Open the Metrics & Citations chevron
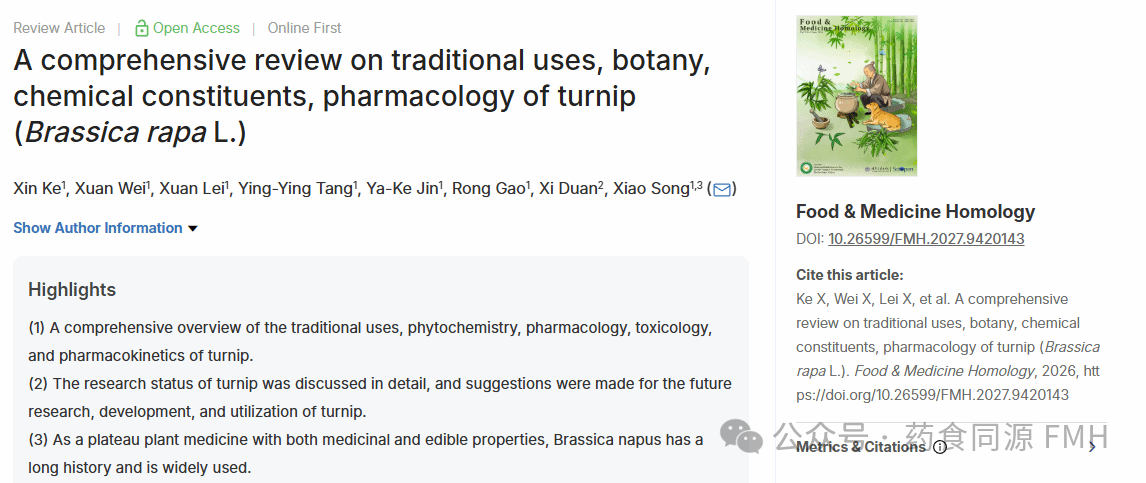Image resolution: width=1146 pixels, height=483 pixels. [1092, 447]
